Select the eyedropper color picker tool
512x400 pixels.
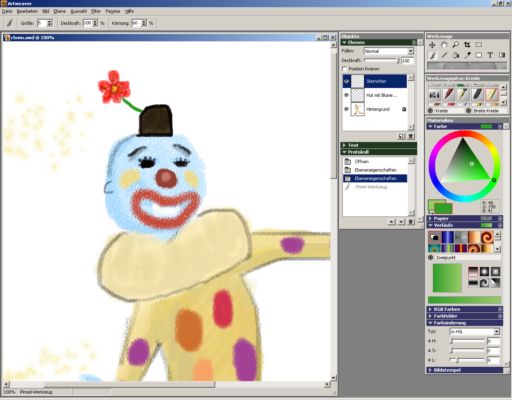(467, 55)
